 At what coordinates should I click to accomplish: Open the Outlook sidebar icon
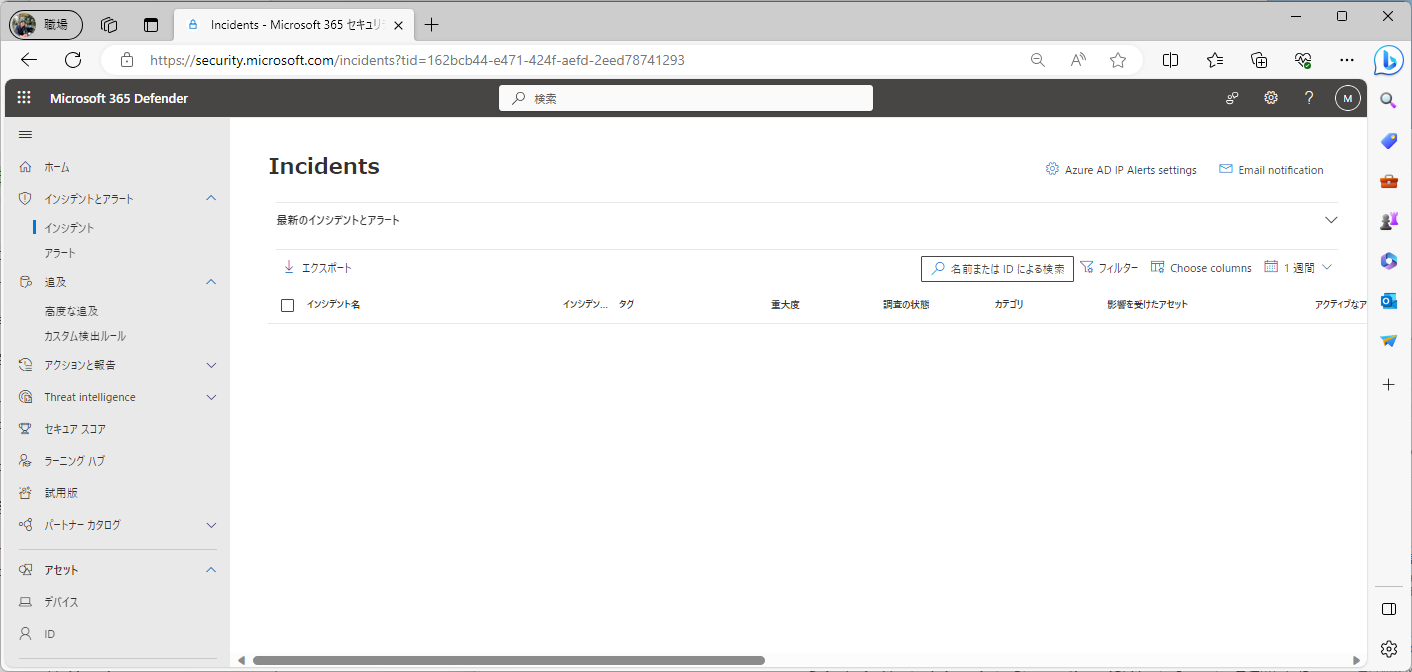click(x=1388, y=301)
